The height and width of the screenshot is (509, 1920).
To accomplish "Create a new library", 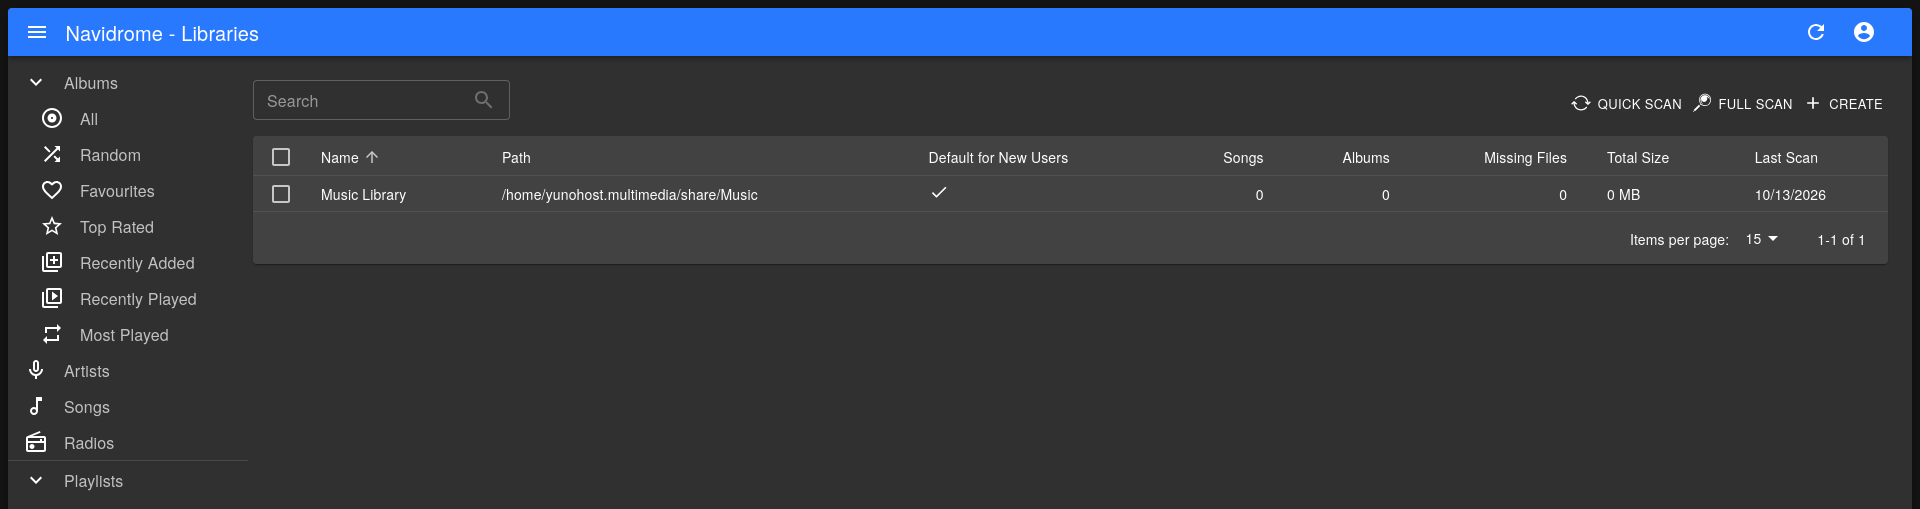I will 1844,104.
